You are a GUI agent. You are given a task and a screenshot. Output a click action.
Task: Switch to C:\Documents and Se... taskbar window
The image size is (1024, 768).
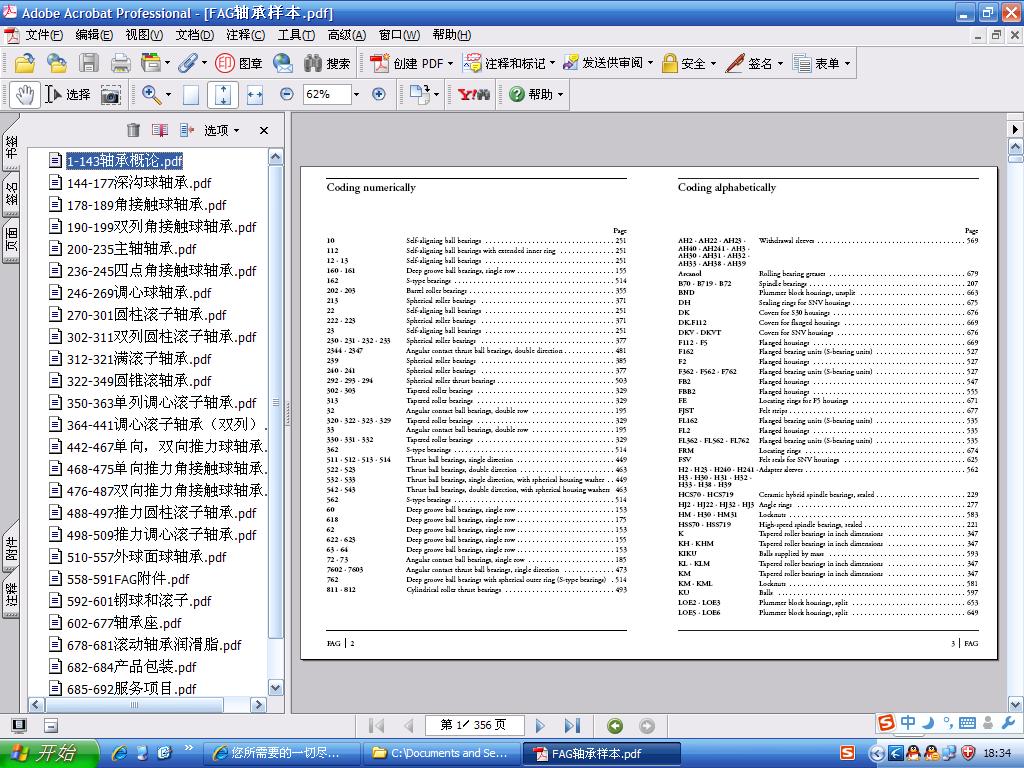click(x=442, y=754)
